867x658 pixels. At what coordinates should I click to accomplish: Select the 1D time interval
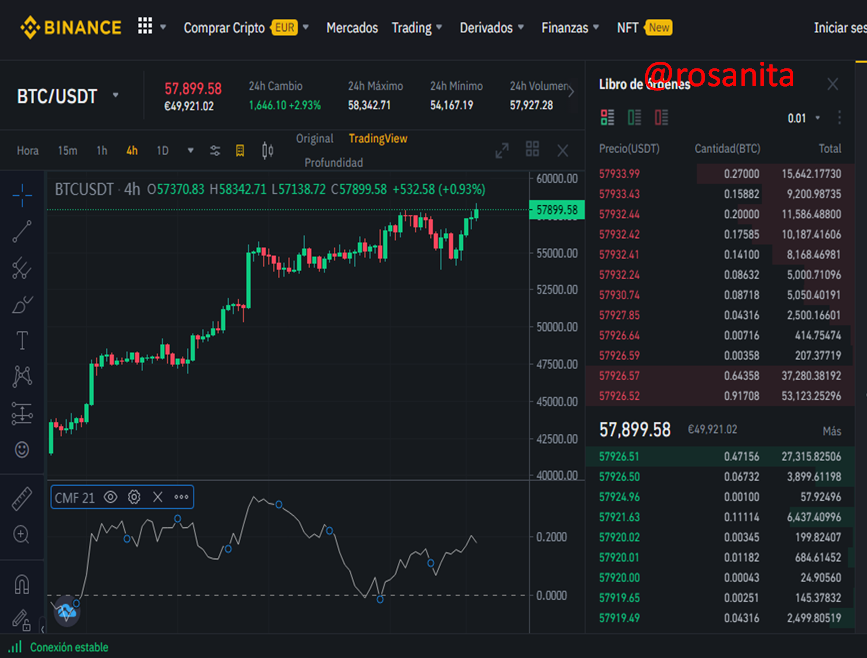162,150
